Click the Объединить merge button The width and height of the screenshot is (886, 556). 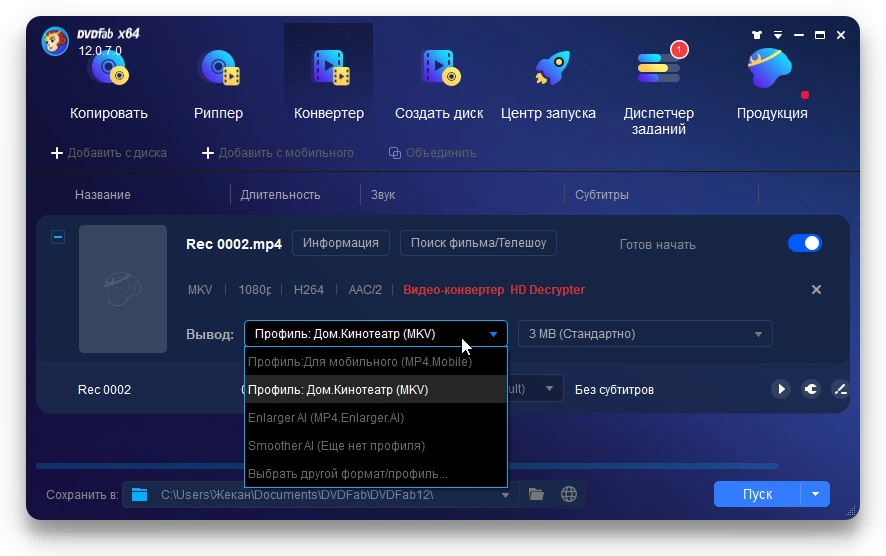pos(432,153)
